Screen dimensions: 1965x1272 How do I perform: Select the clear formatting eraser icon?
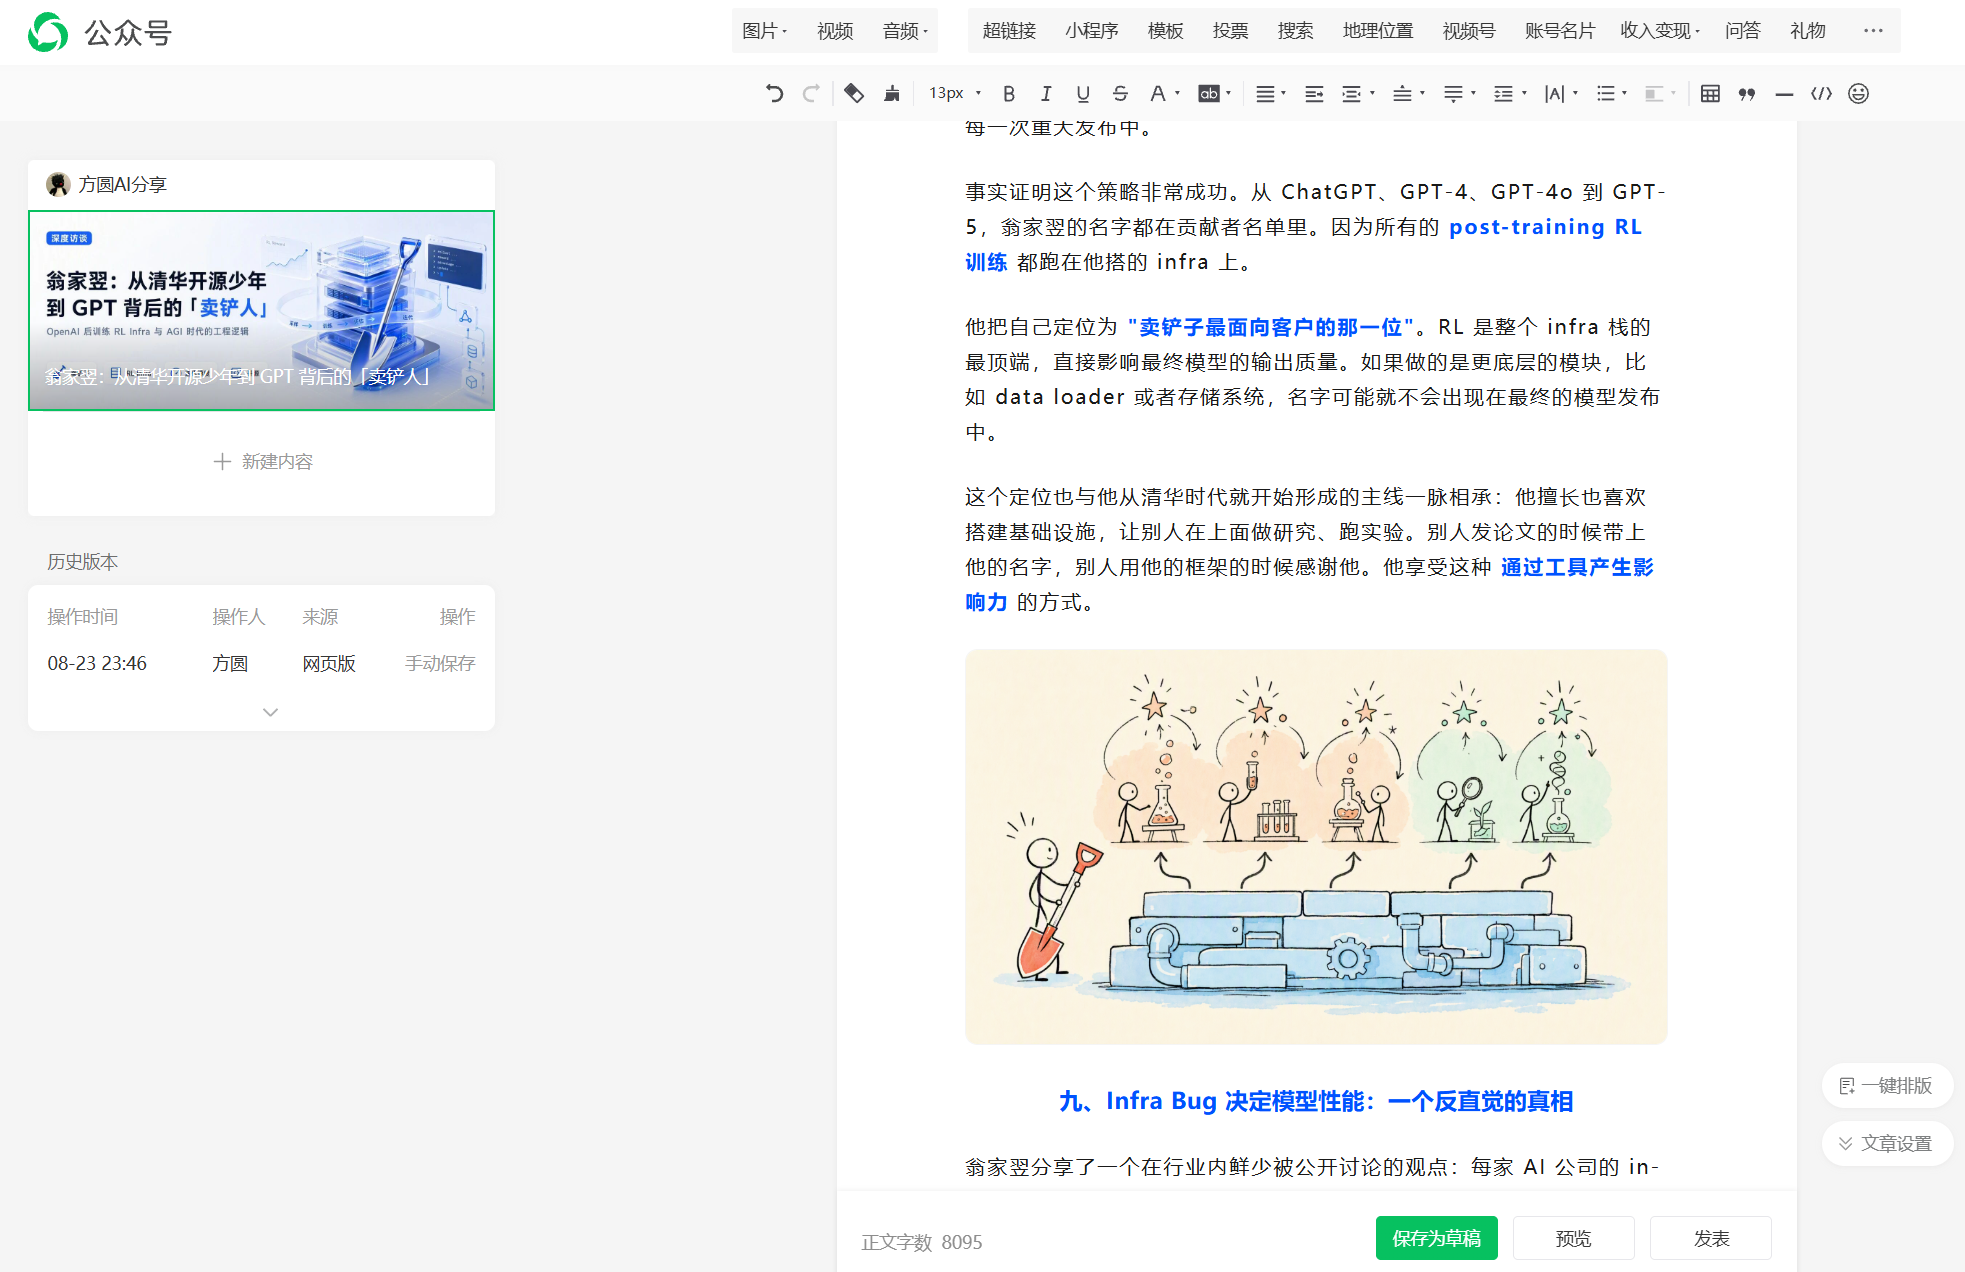854,93
